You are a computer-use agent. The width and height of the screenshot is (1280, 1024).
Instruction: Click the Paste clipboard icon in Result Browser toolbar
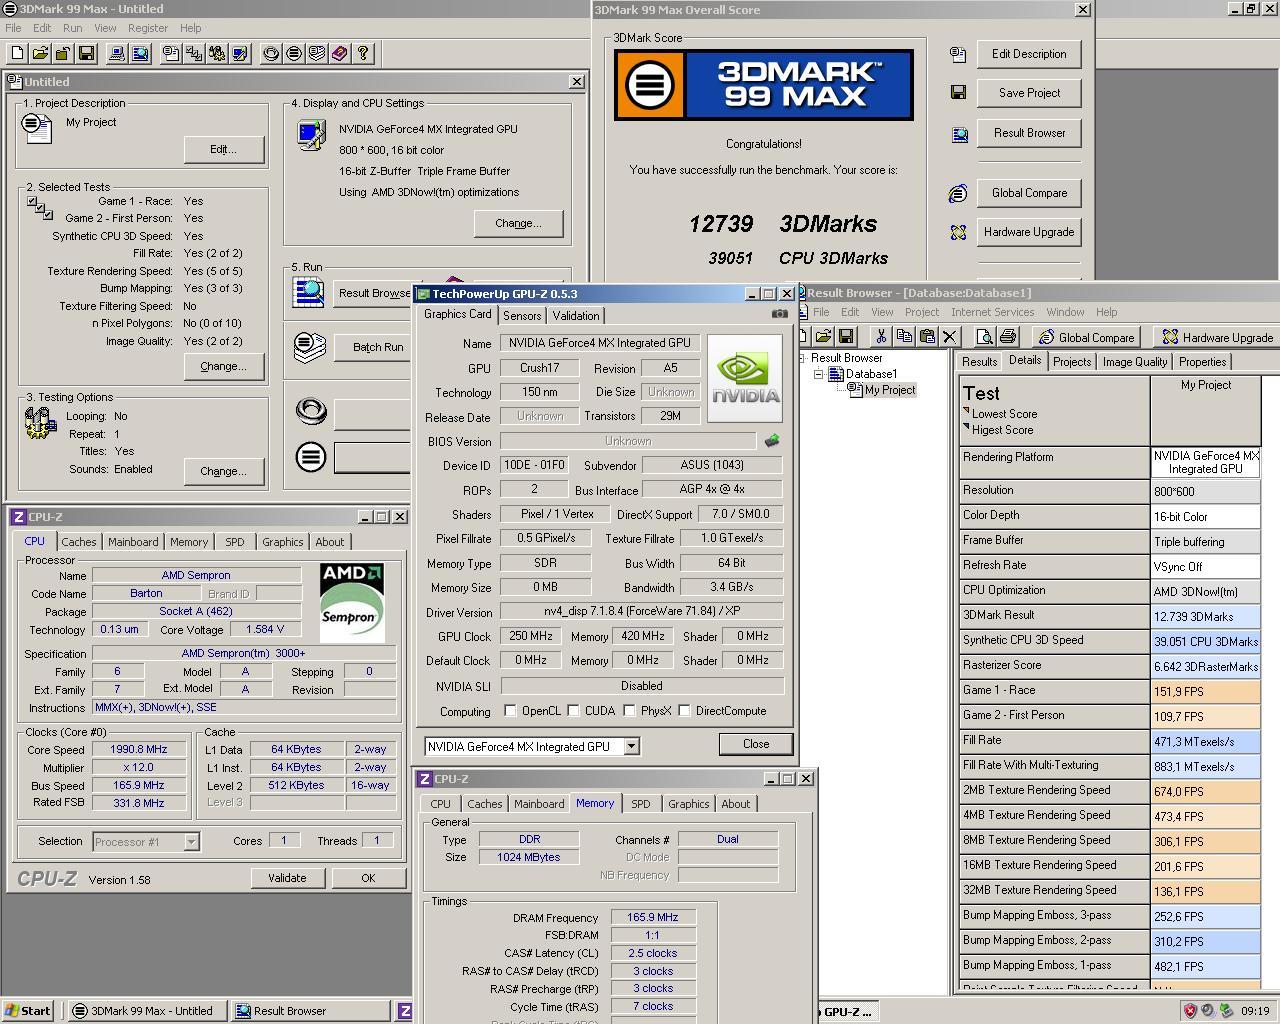927,337
